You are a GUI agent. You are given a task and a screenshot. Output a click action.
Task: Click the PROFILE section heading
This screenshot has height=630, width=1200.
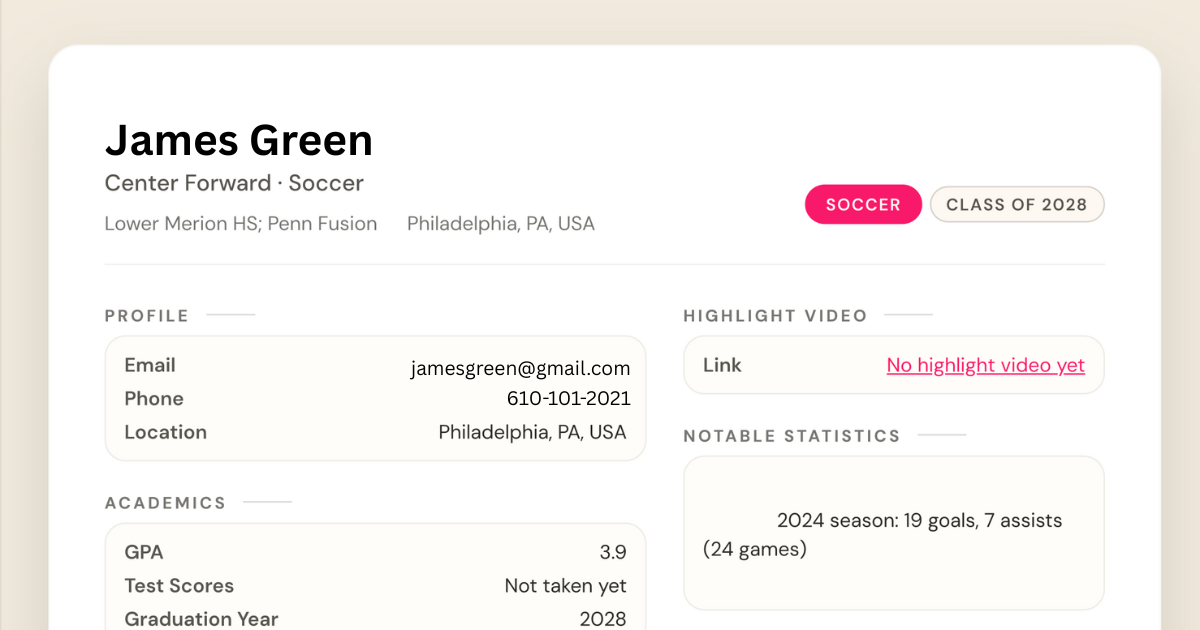point(147,316)
